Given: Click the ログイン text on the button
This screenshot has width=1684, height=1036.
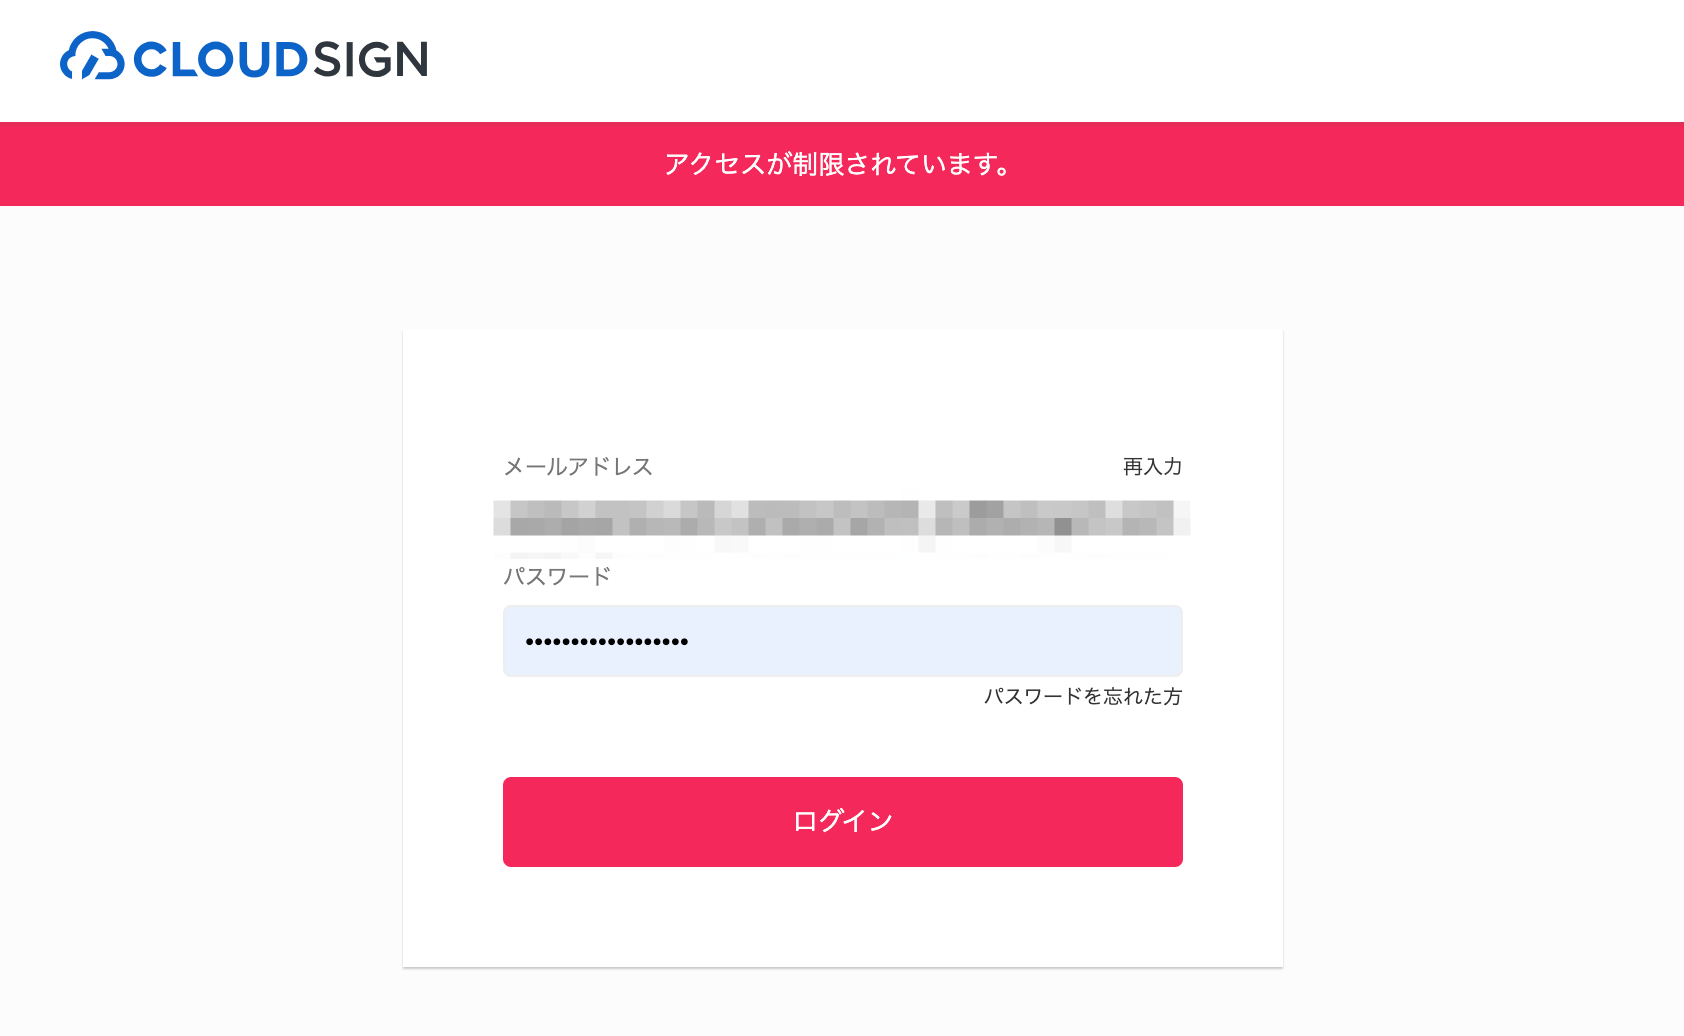Looking at the screenshot, I should click(843, 822).
